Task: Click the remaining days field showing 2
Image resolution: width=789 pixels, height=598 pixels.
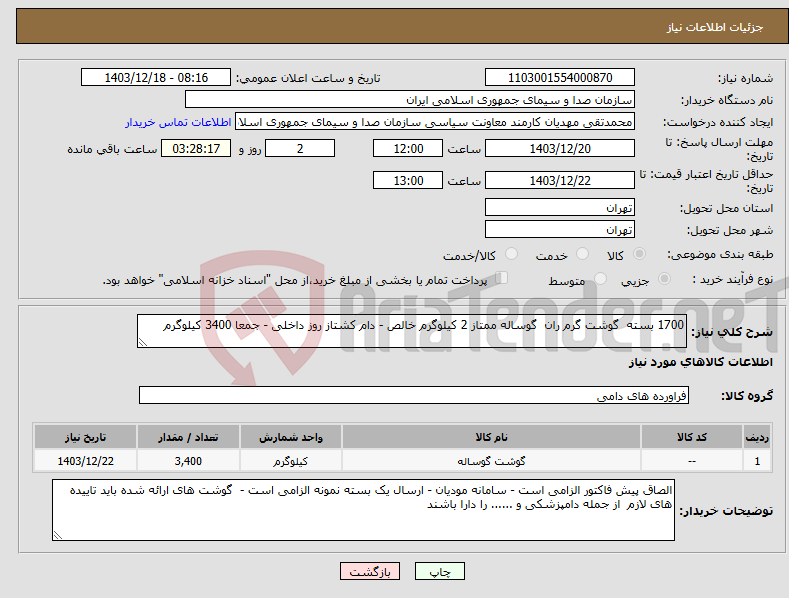Action: (x=300, y=148)
